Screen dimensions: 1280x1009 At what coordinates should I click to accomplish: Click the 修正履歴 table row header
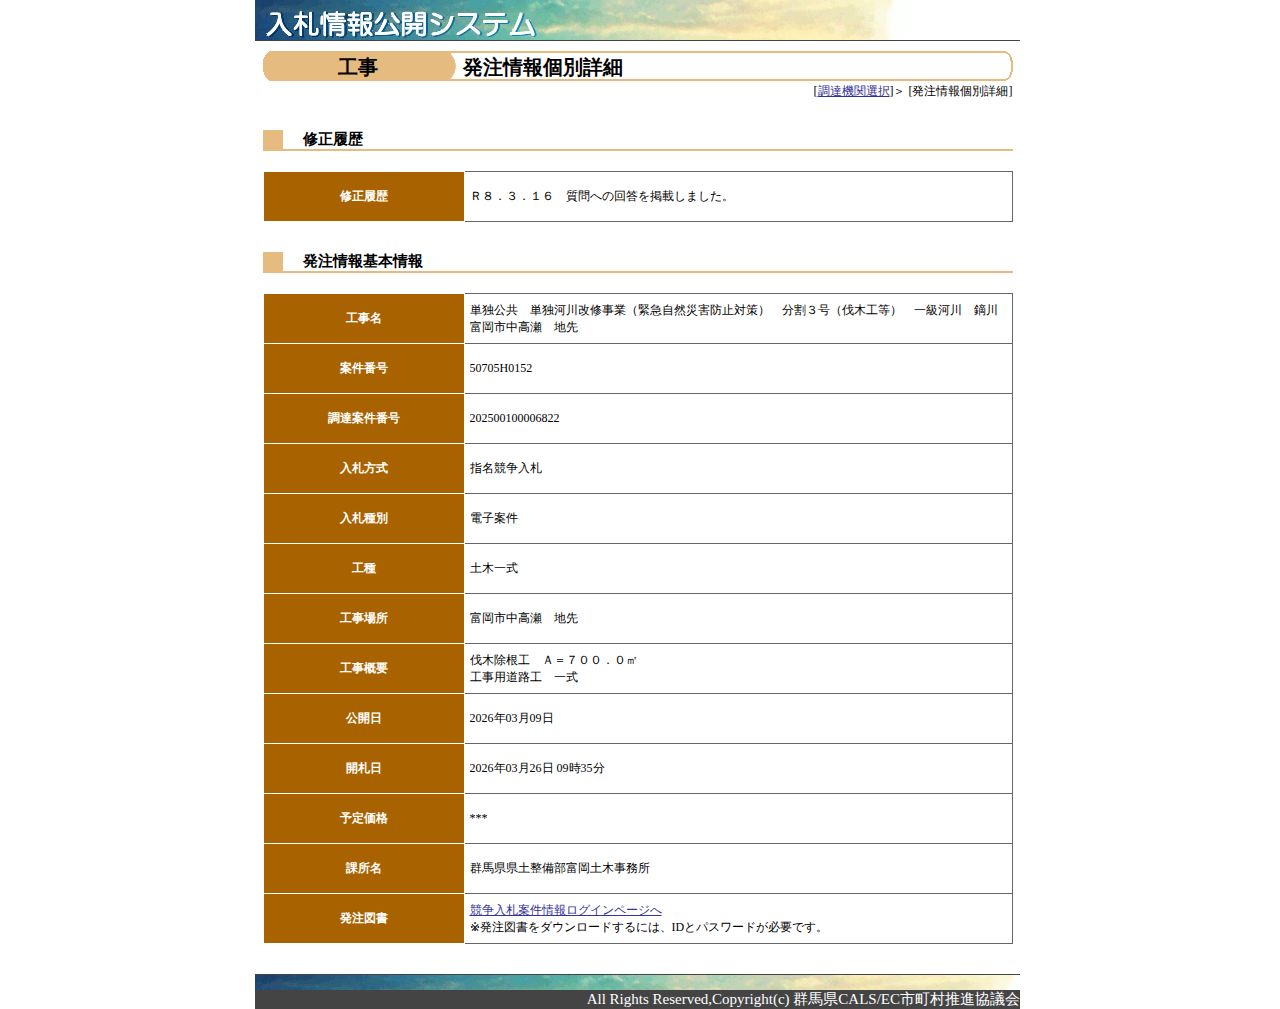click(364, 196)
